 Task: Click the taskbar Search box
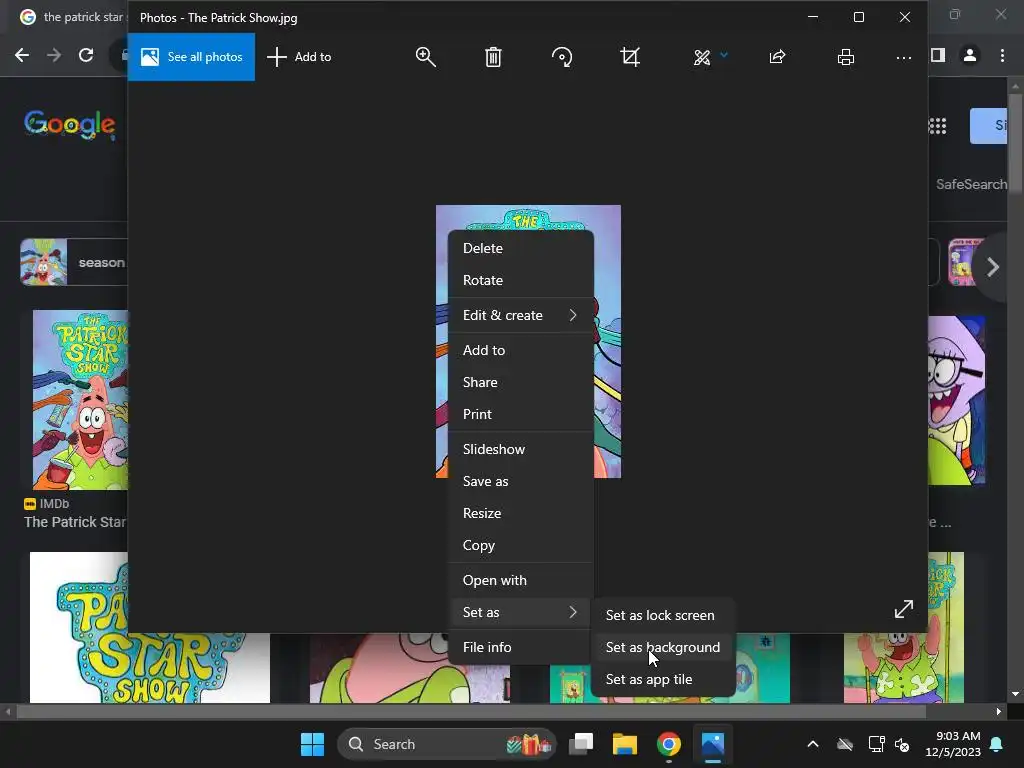tap(447, 744)
